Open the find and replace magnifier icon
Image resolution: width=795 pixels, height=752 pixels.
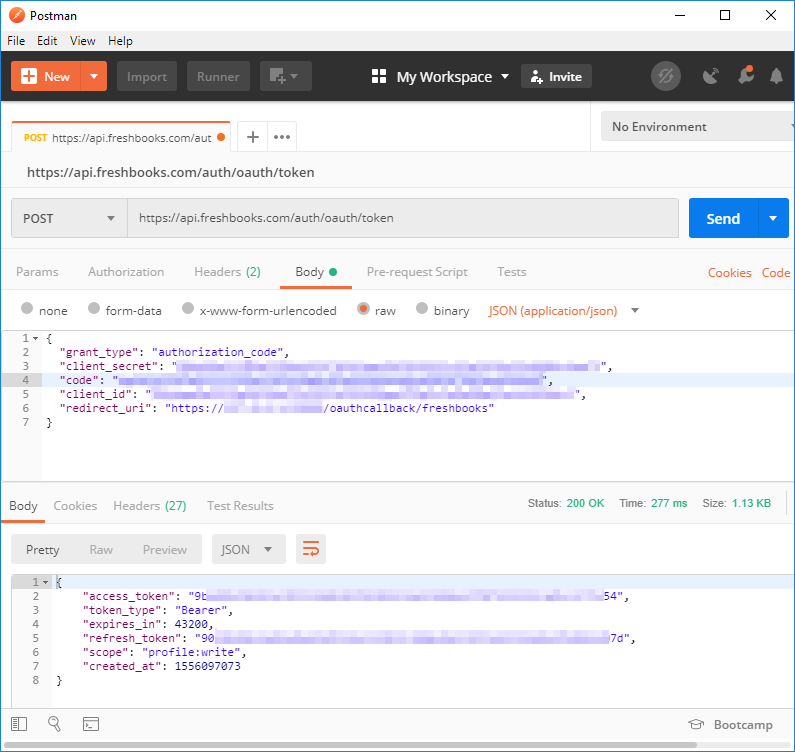coord(54,724)
